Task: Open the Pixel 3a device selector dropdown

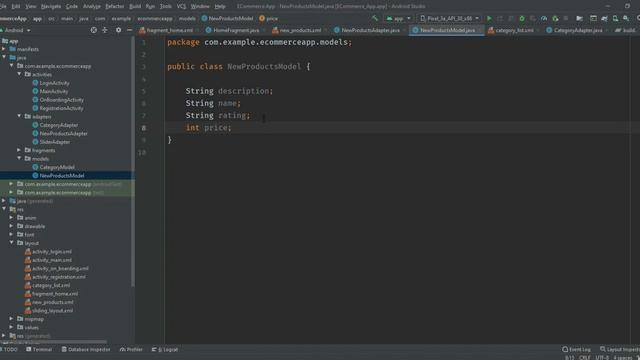Action: click(x=449, y=18)
